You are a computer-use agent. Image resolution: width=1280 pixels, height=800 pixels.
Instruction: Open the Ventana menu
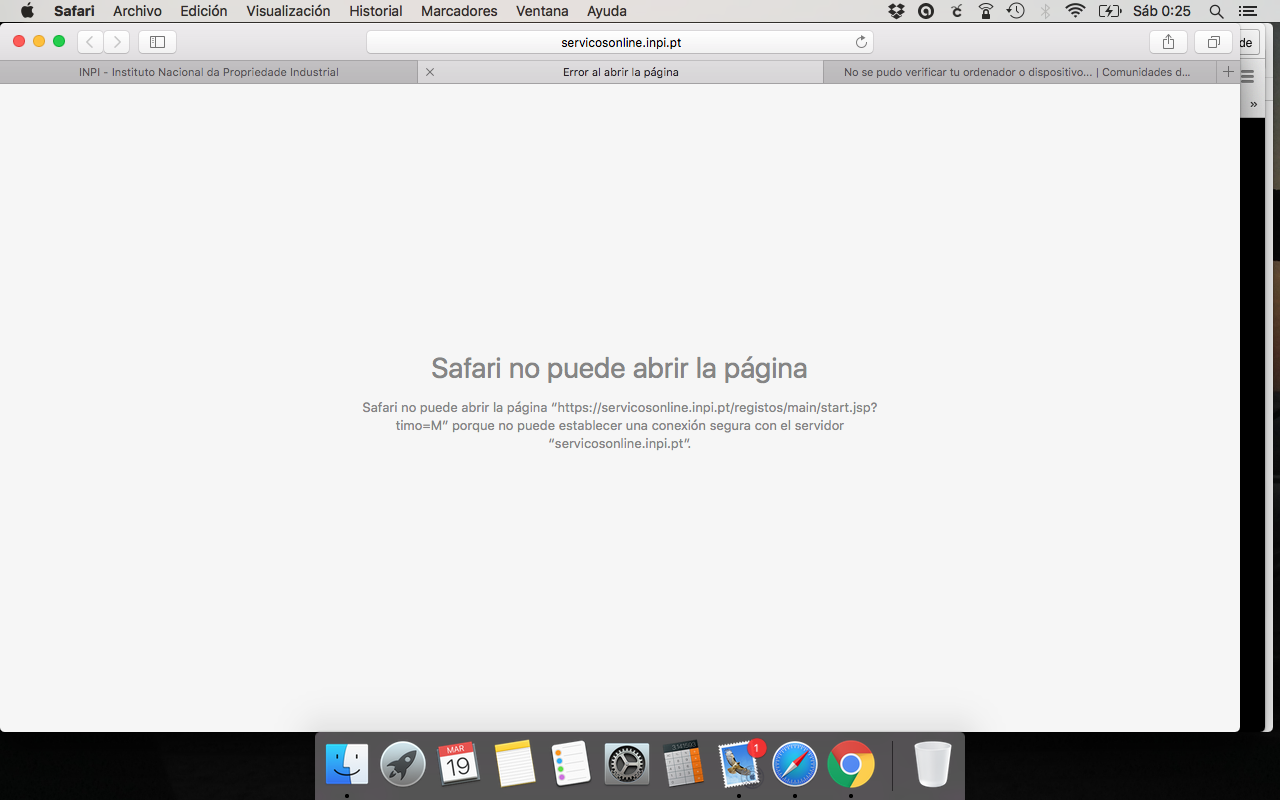542,11
